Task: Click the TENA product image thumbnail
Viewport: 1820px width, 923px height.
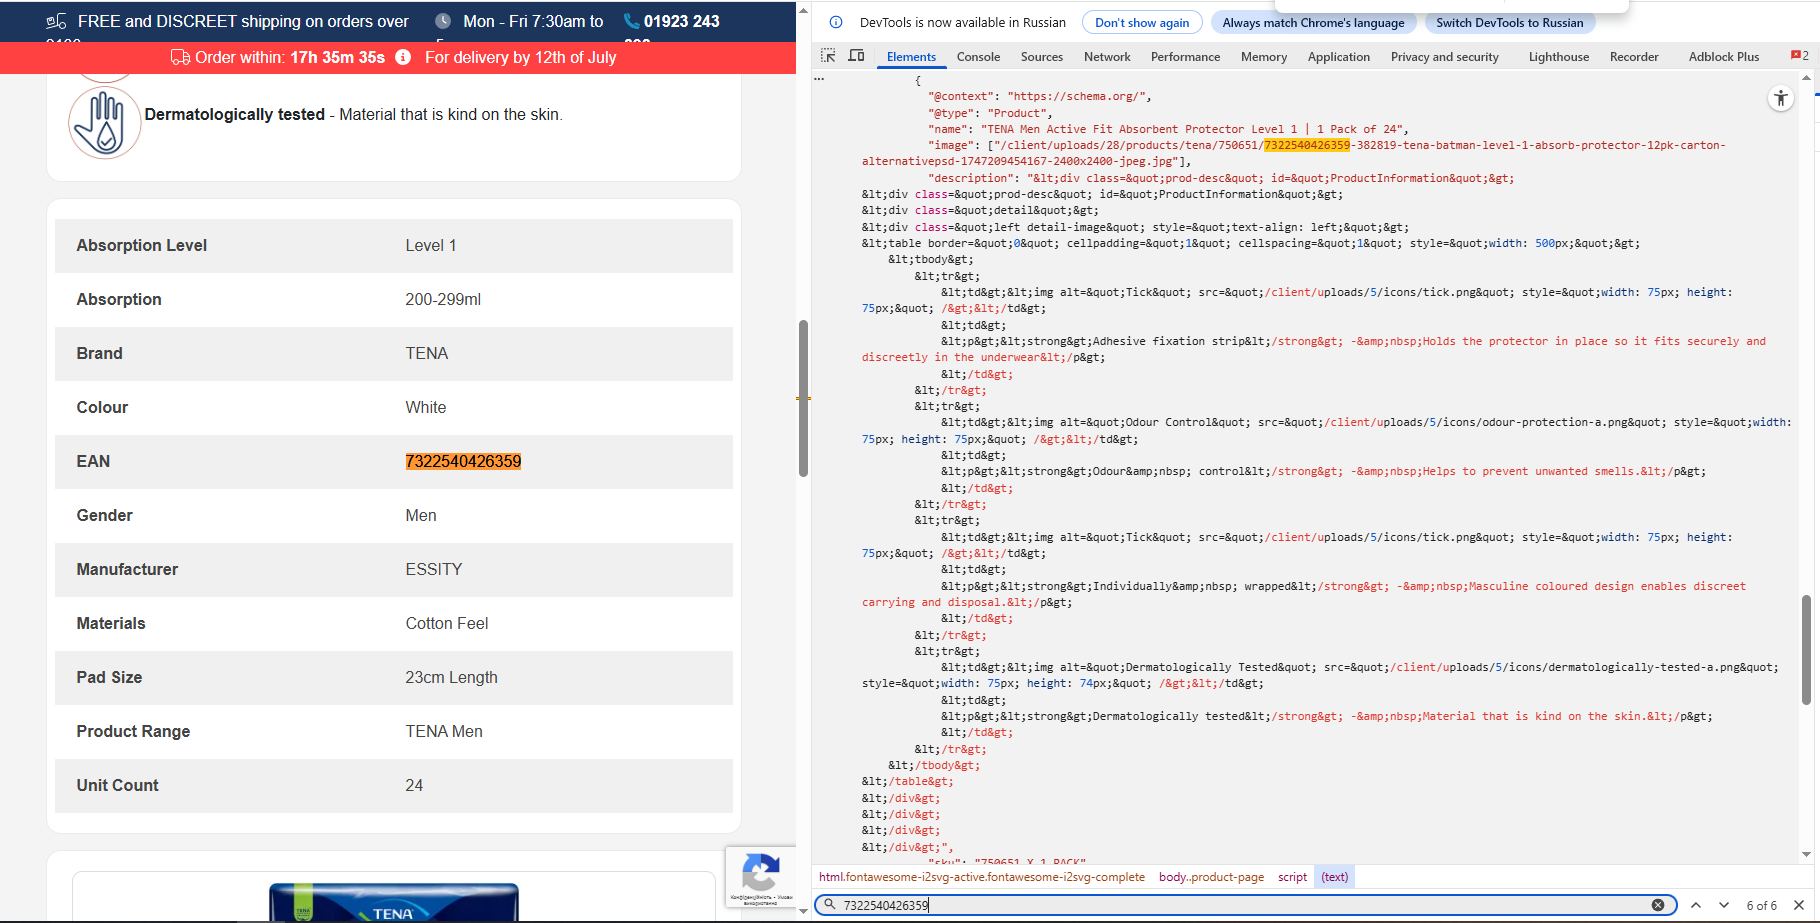Action: [x=394, y=901]
